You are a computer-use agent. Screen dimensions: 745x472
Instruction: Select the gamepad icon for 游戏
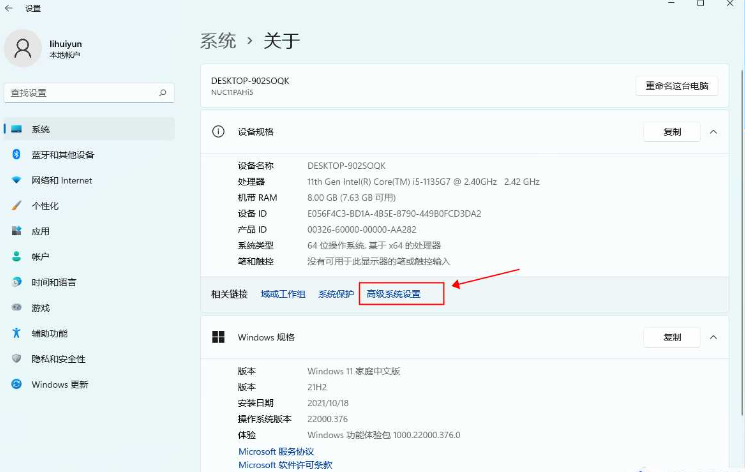click(x=17, y=308)
